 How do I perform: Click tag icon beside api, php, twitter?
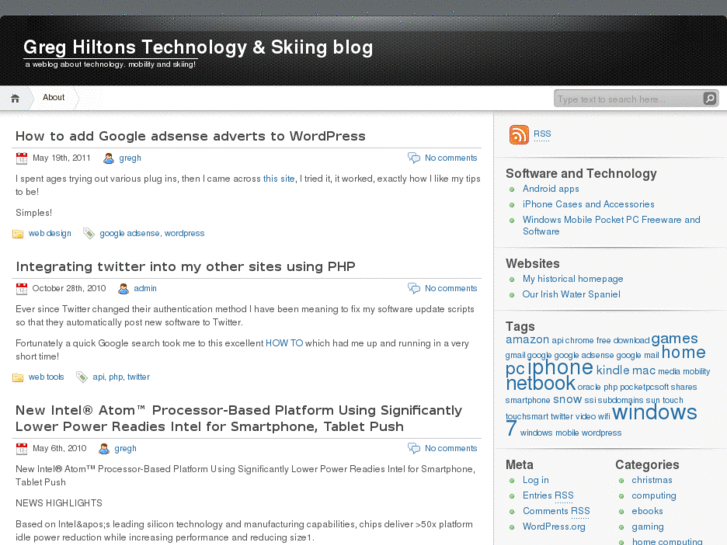[x=82, y=377]
